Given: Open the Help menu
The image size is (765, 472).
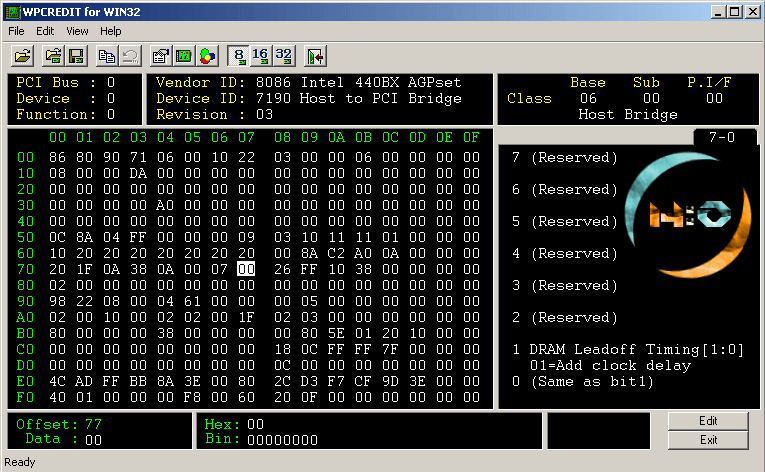Looking at the screenshot, I should 111,31.
